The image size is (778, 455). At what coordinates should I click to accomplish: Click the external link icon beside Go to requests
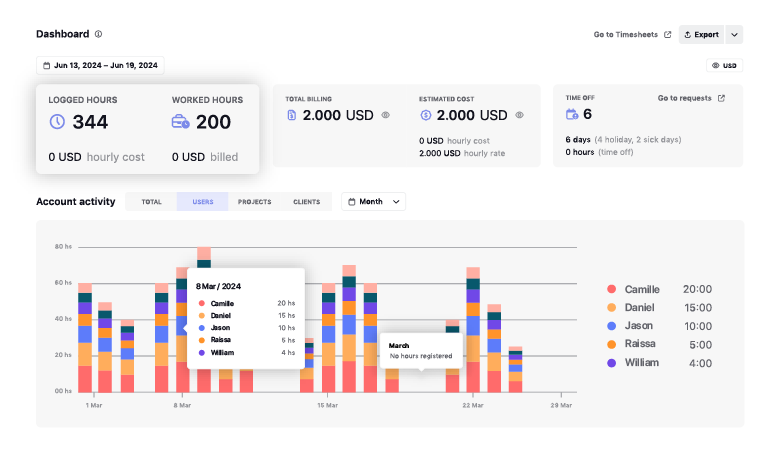722,98
